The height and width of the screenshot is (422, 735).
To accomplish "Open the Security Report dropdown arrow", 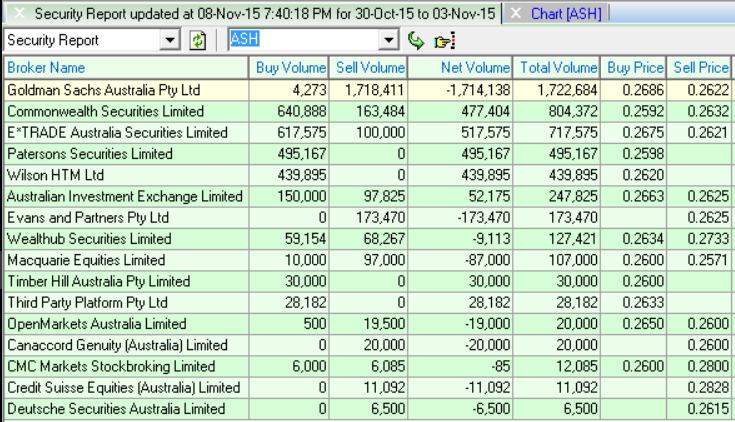I will coord(170,40).
